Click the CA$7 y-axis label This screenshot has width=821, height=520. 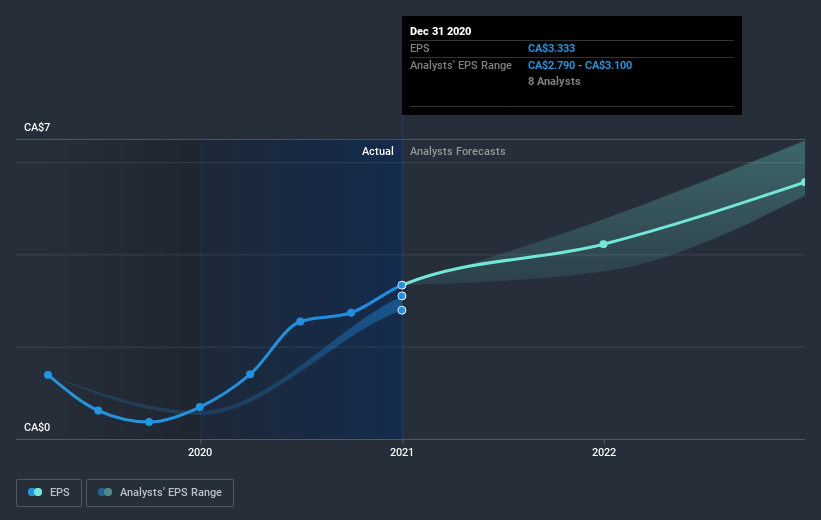[x=37, y=127]
